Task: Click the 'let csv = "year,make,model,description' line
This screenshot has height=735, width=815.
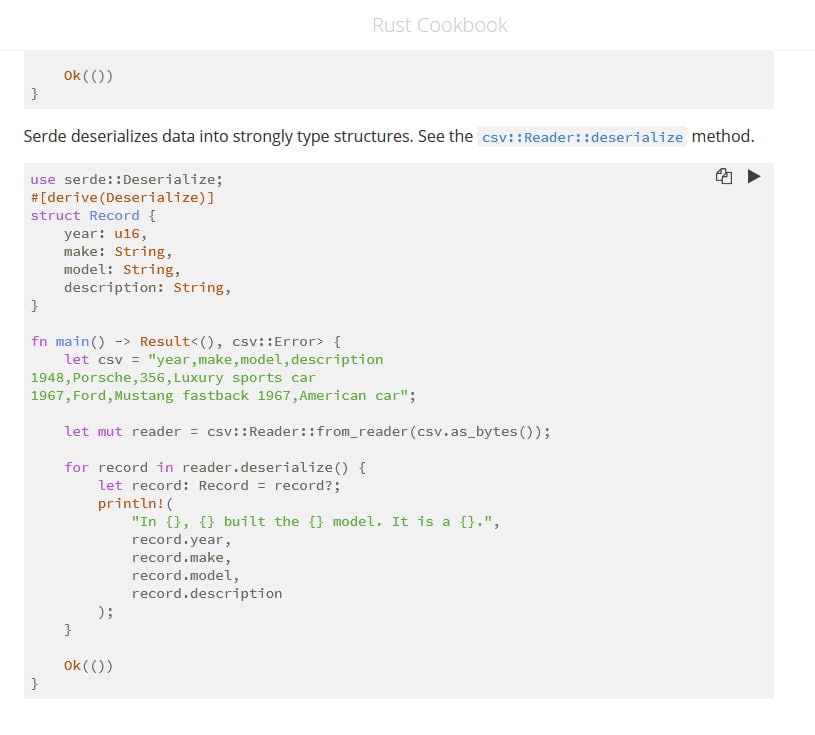Action: pos(224,360)
